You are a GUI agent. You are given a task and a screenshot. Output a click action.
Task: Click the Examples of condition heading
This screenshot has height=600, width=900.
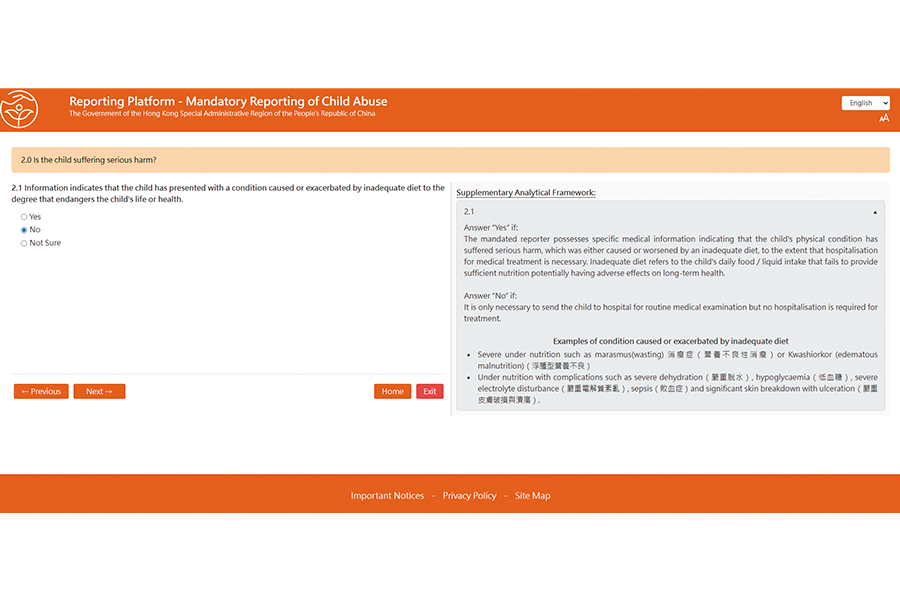pyautogui.click(x=670, y=341)
